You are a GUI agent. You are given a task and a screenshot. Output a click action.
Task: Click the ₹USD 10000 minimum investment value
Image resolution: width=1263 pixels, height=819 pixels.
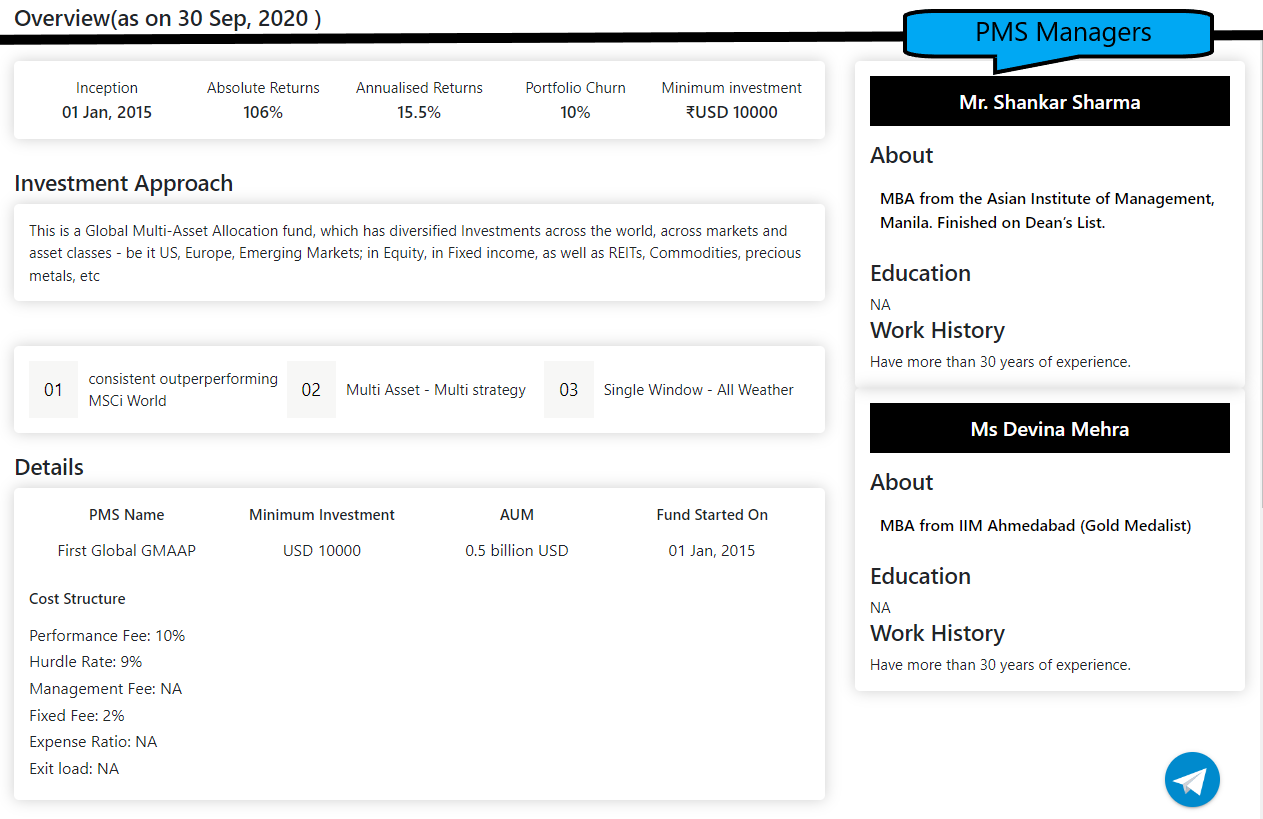[731, 112]
